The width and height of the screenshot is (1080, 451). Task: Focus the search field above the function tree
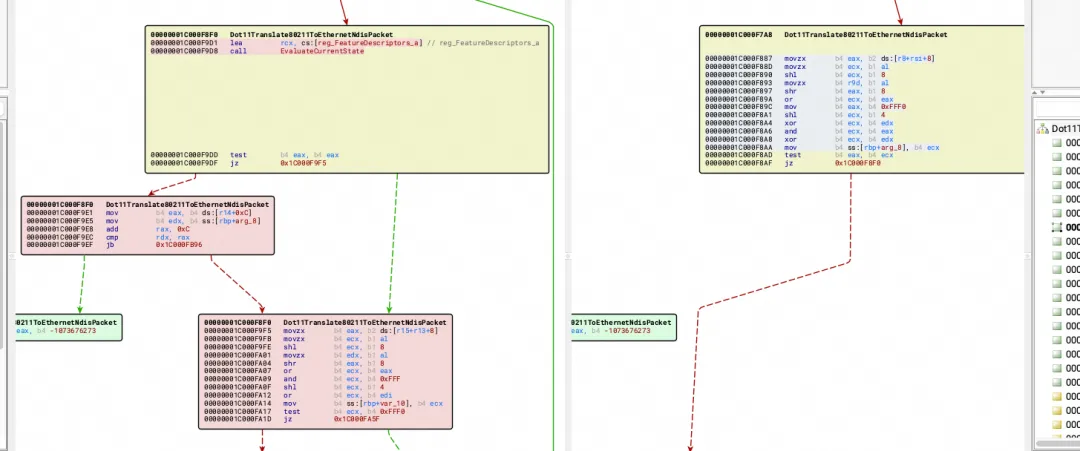(1058, 109)
